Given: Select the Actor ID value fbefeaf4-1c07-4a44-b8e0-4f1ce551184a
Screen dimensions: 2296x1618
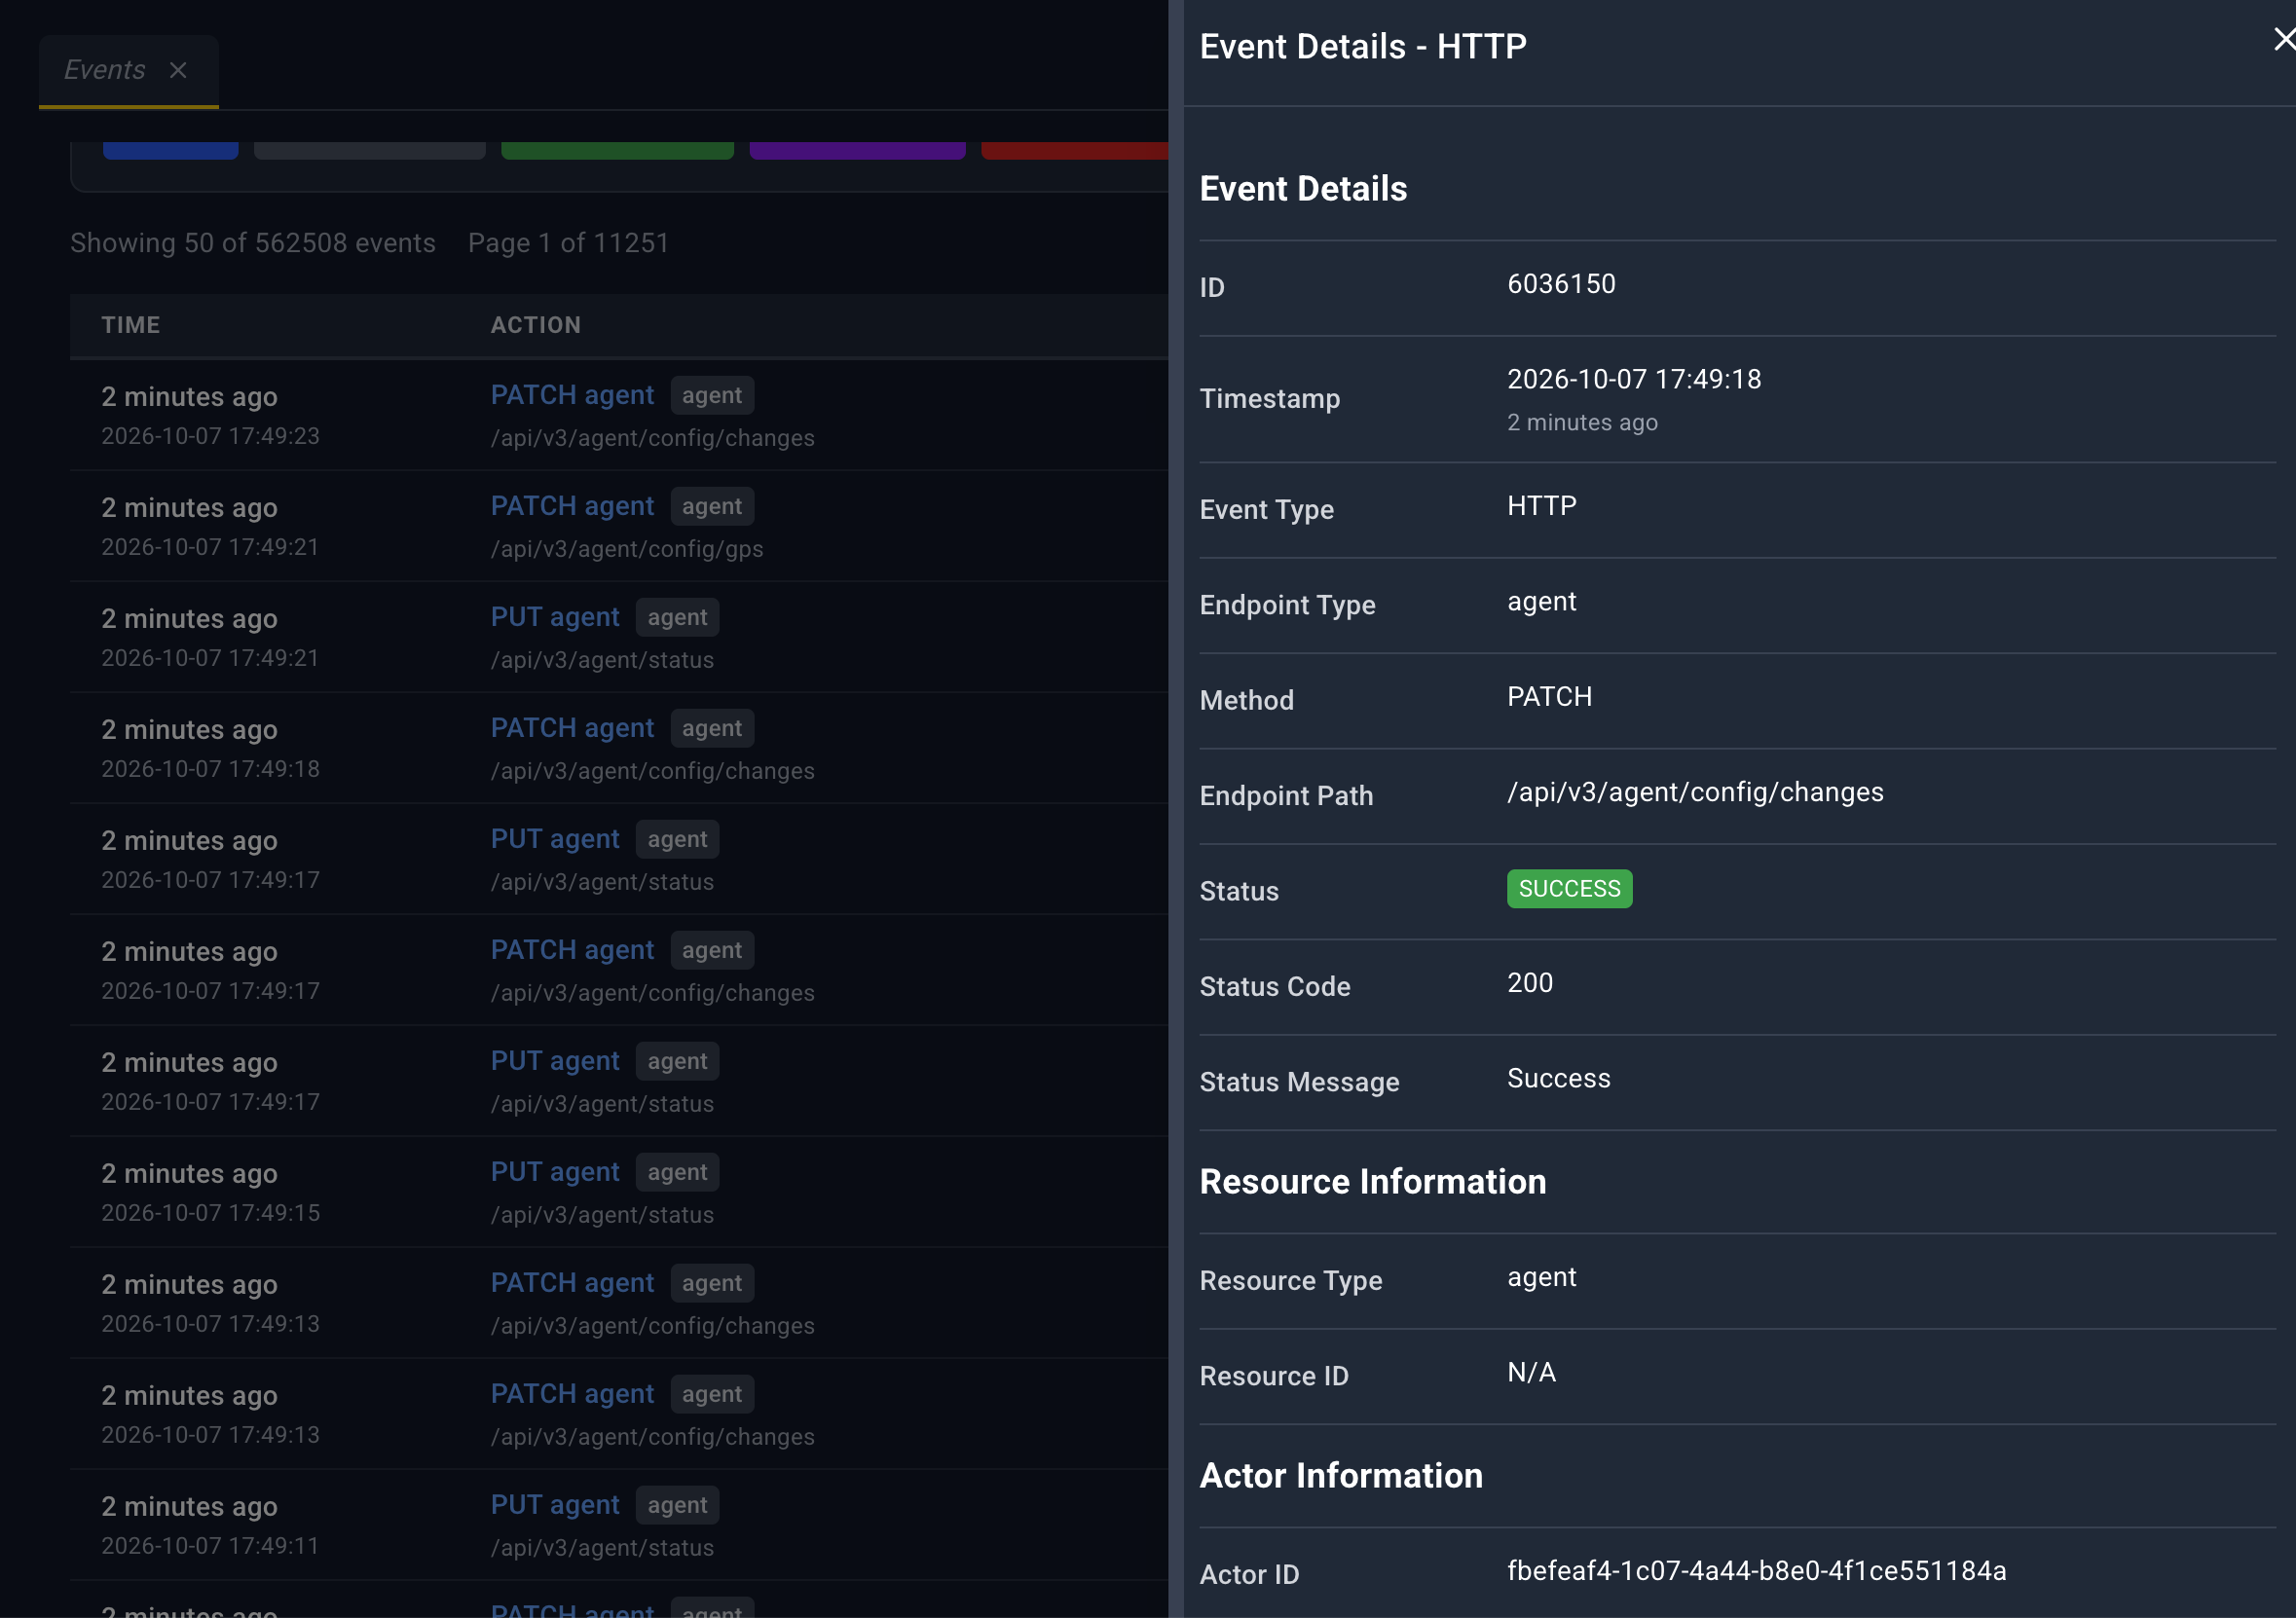Looking at the screenshot, I should pos(1756,1571).
